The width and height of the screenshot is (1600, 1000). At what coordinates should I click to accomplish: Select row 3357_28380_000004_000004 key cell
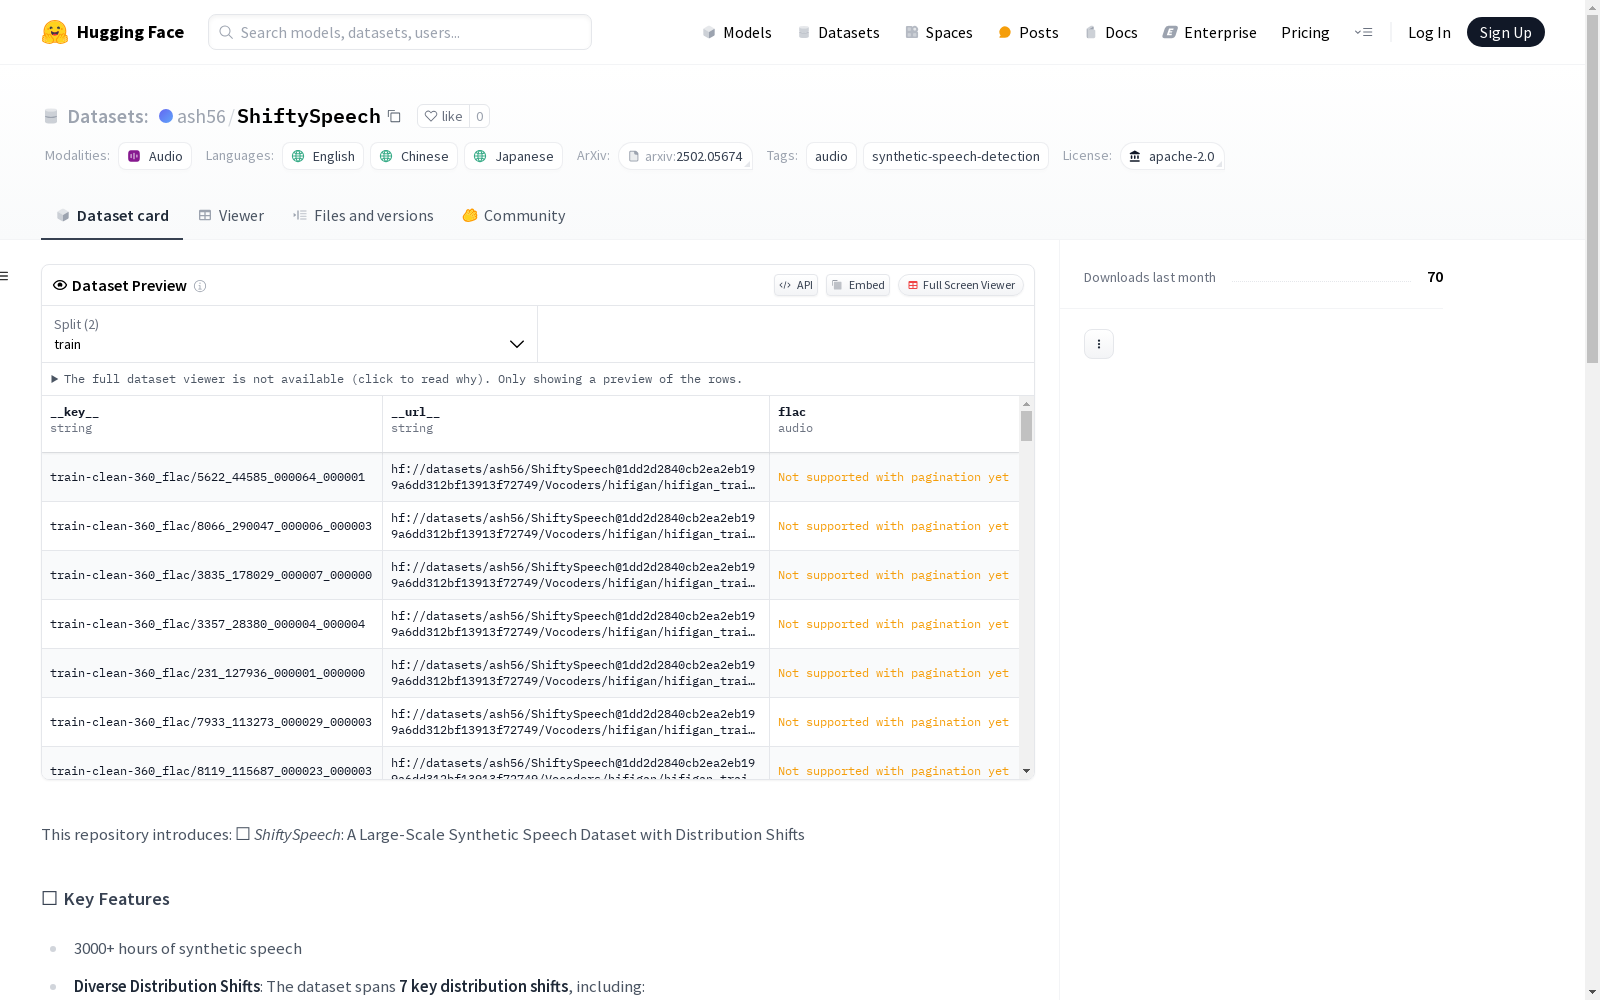coord(212,624)
